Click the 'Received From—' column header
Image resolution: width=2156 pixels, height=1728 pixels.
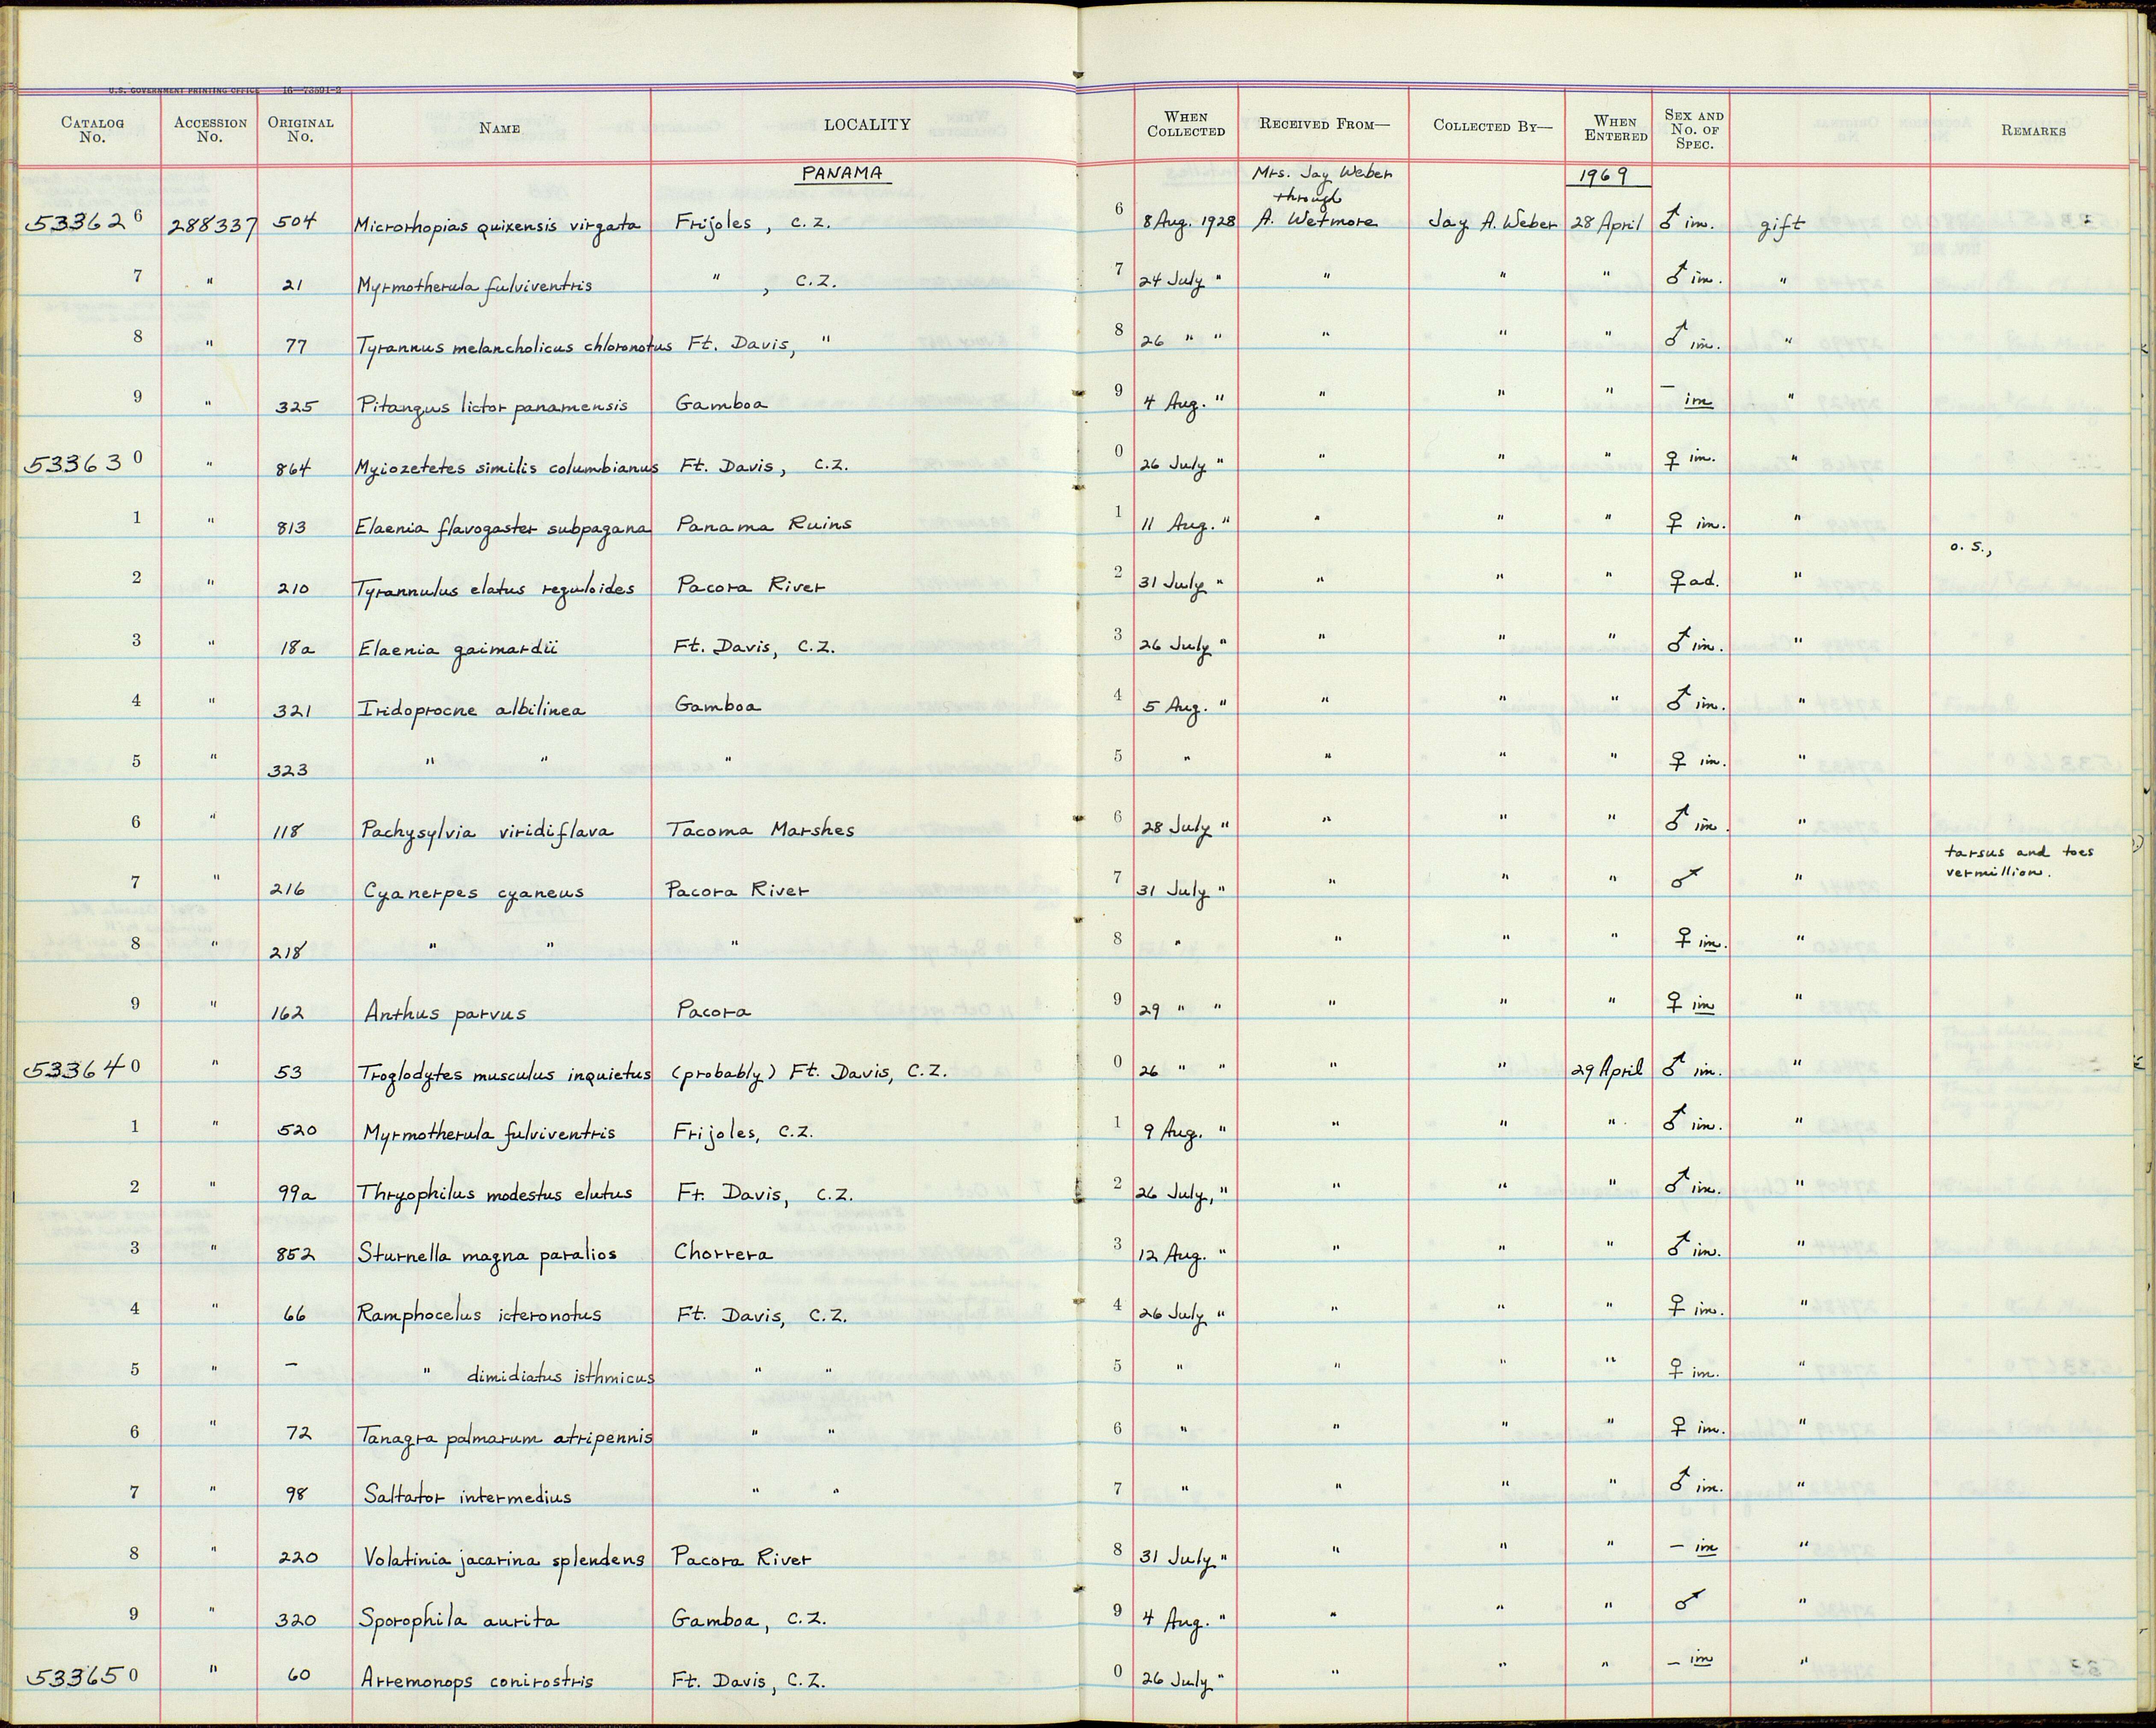click(x=1325, y=124)
